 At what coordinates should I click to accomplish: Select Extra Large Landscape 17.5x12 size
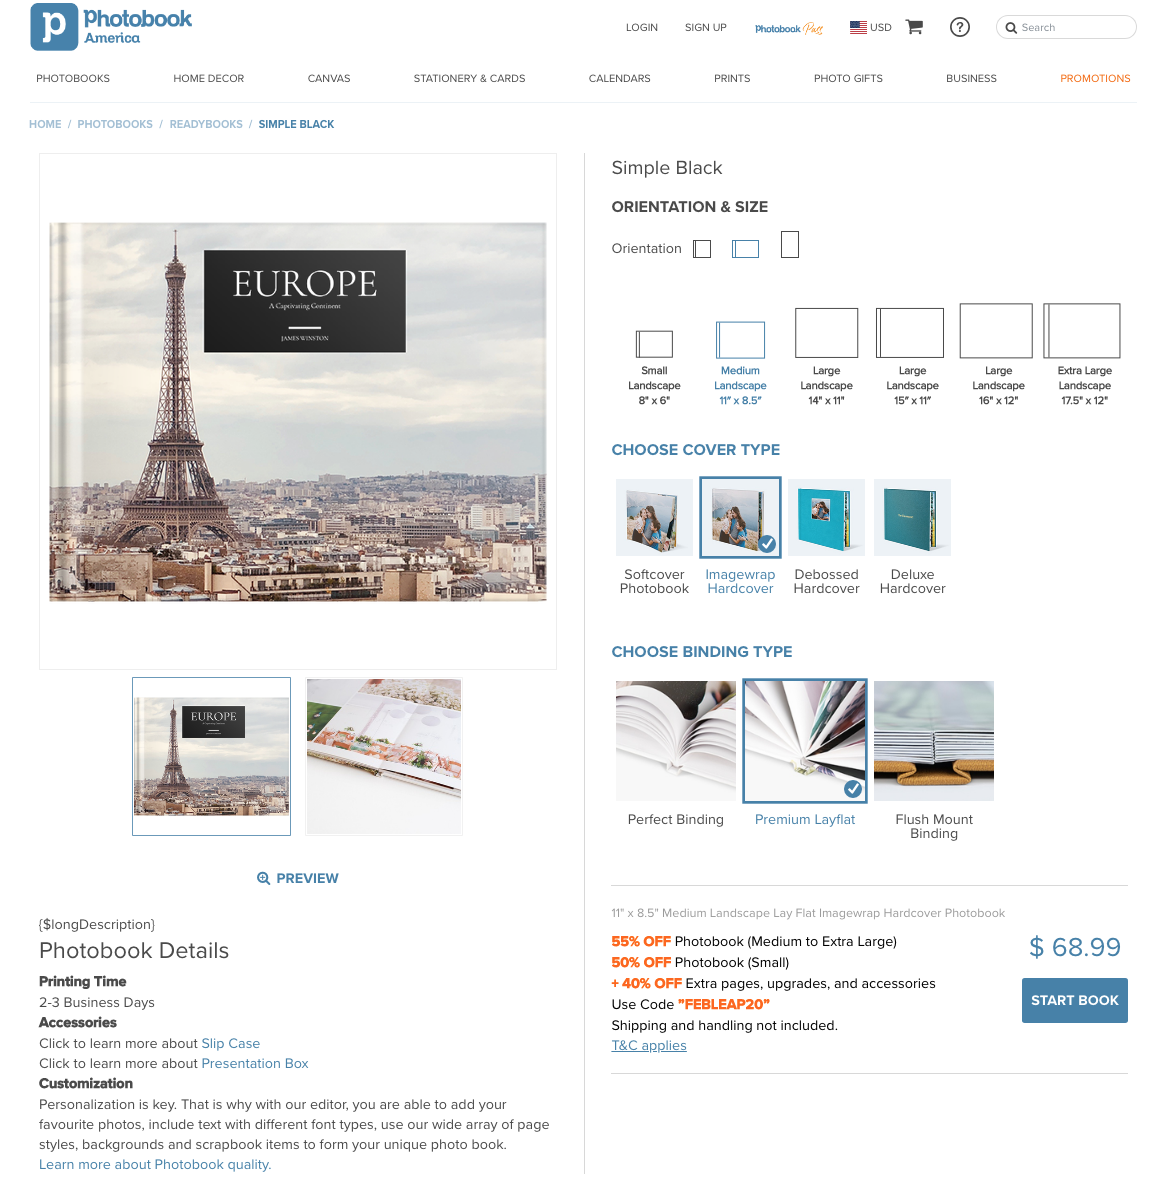1084,355
